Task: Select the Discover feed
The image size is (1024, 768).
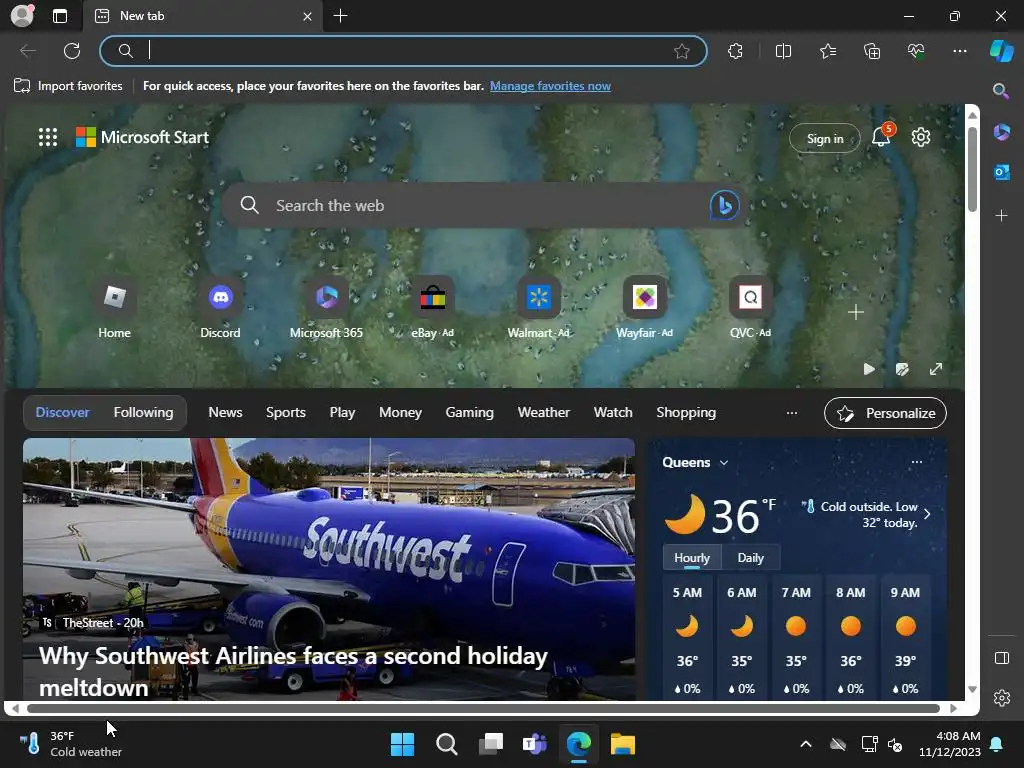Action: coord(62,413)
